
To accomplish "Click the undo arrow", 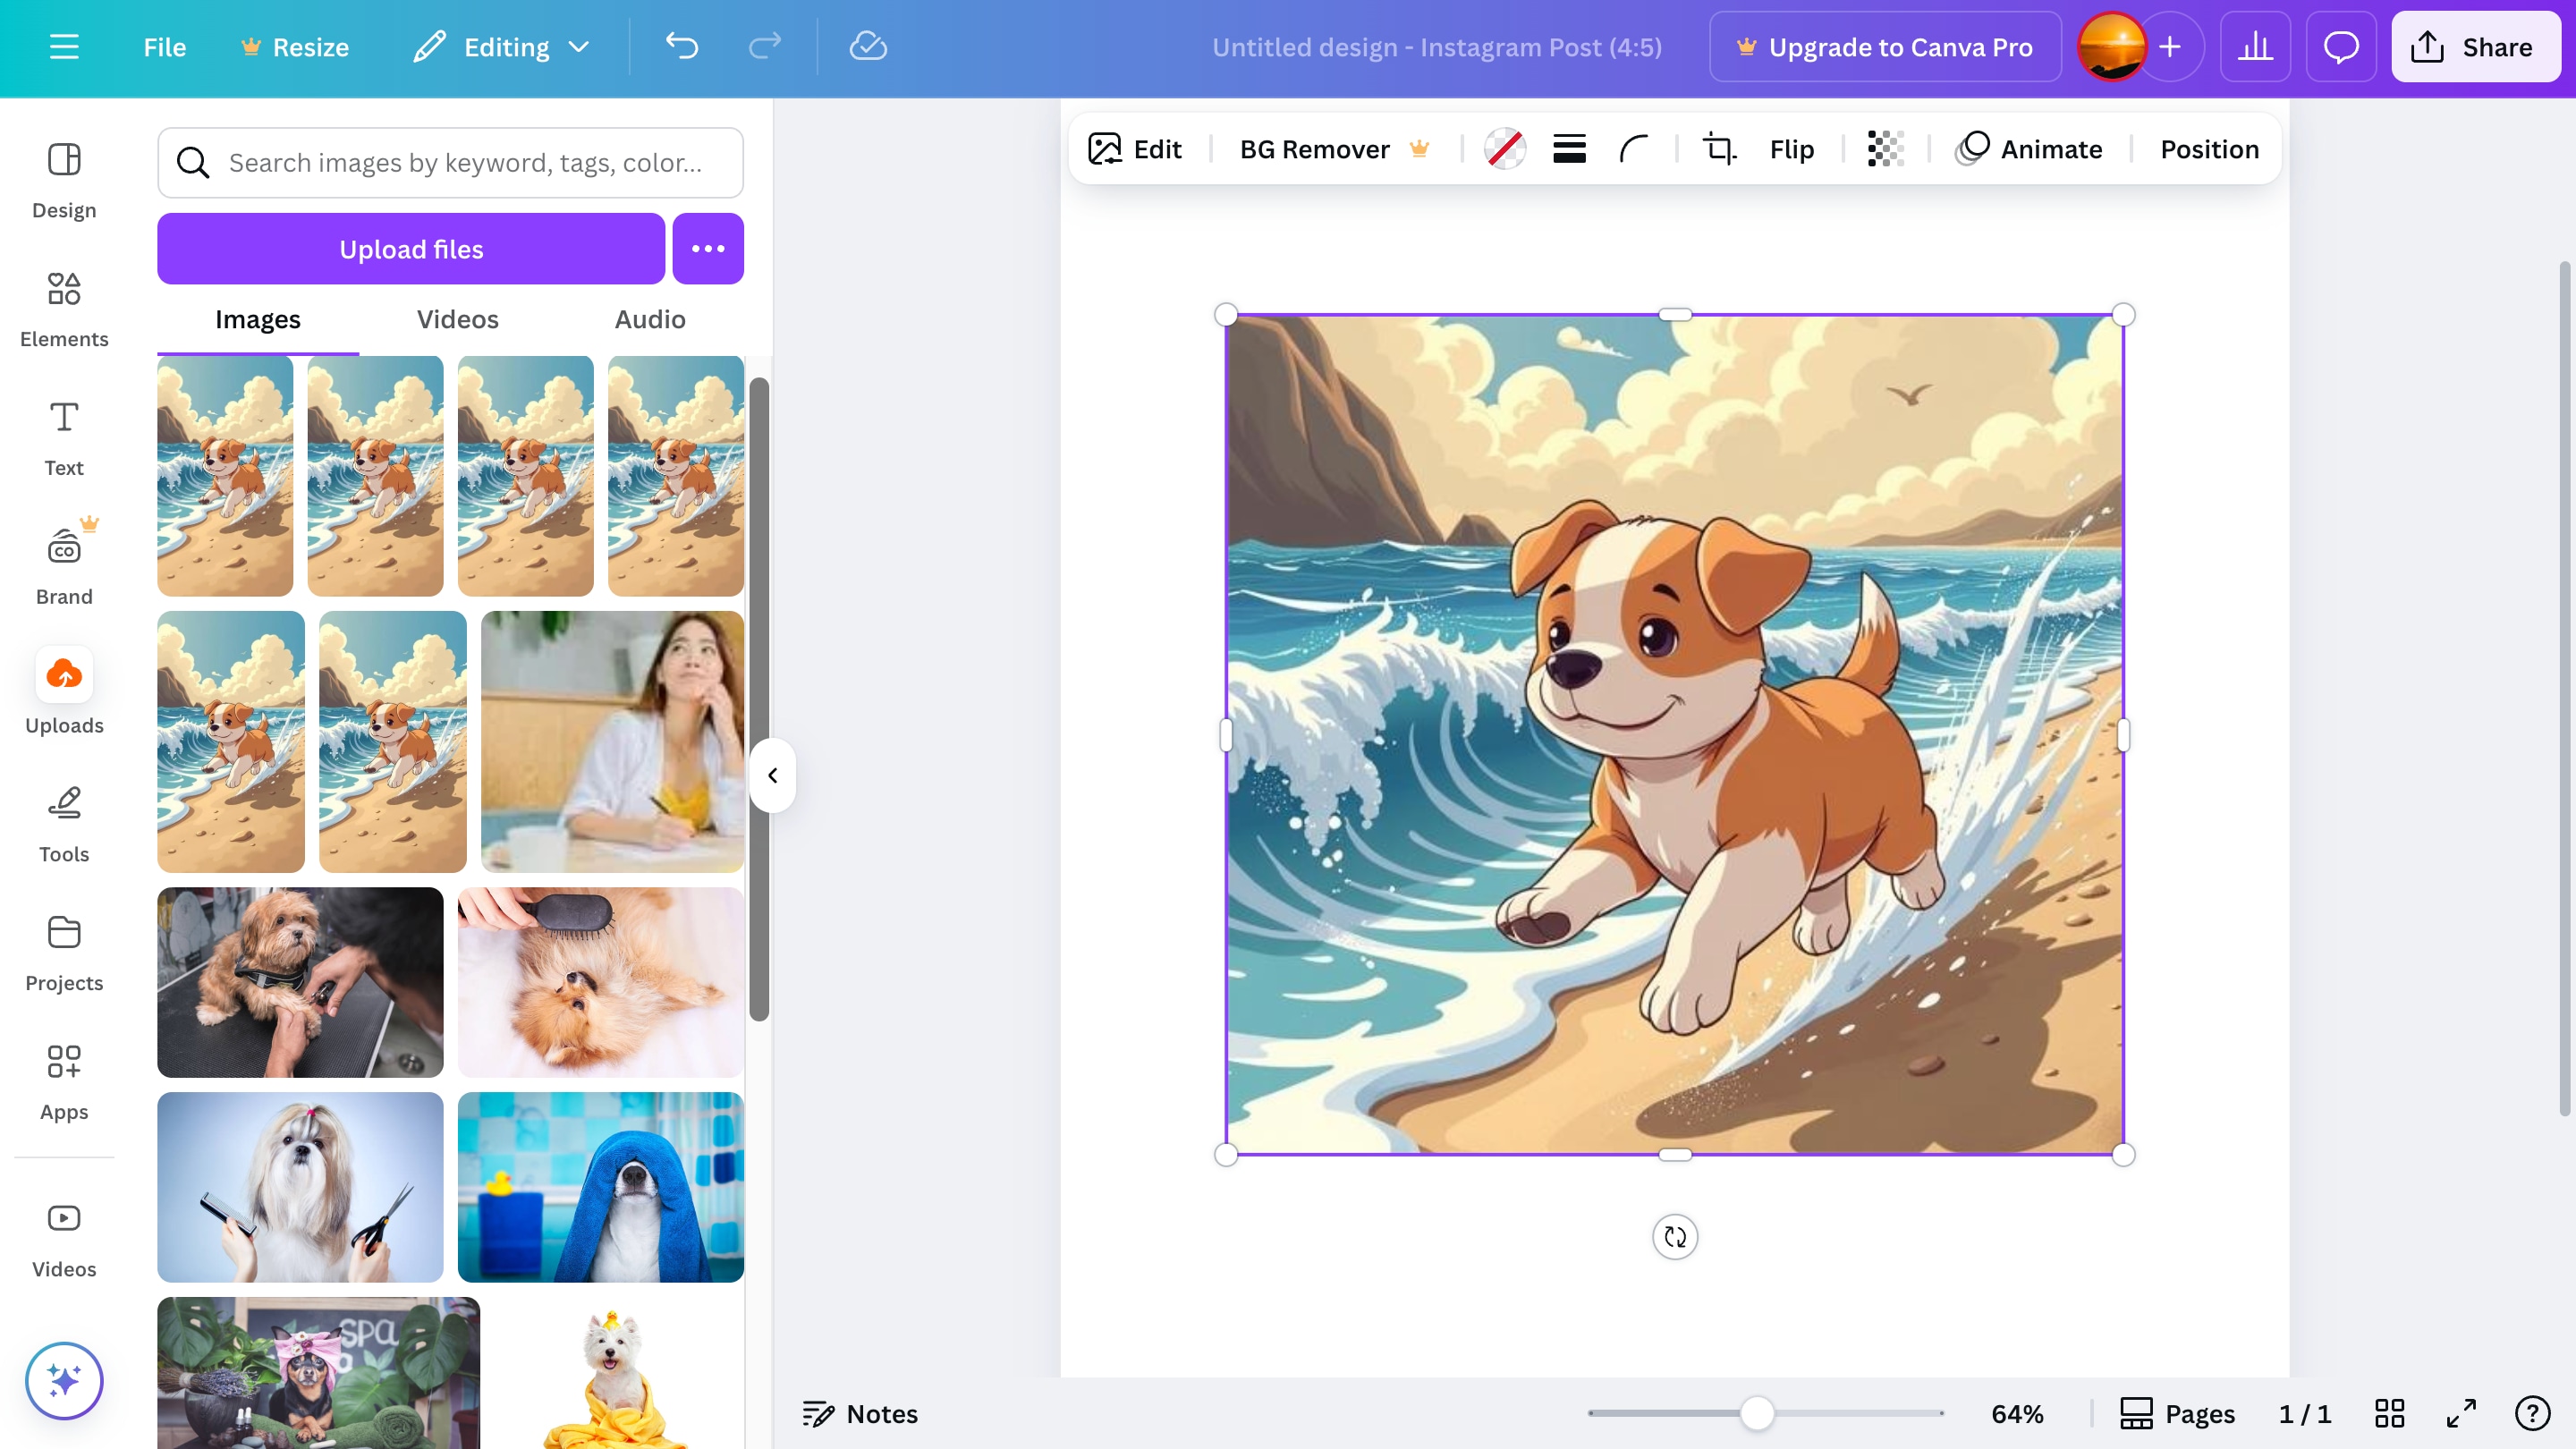I will [x=682, y=47].
